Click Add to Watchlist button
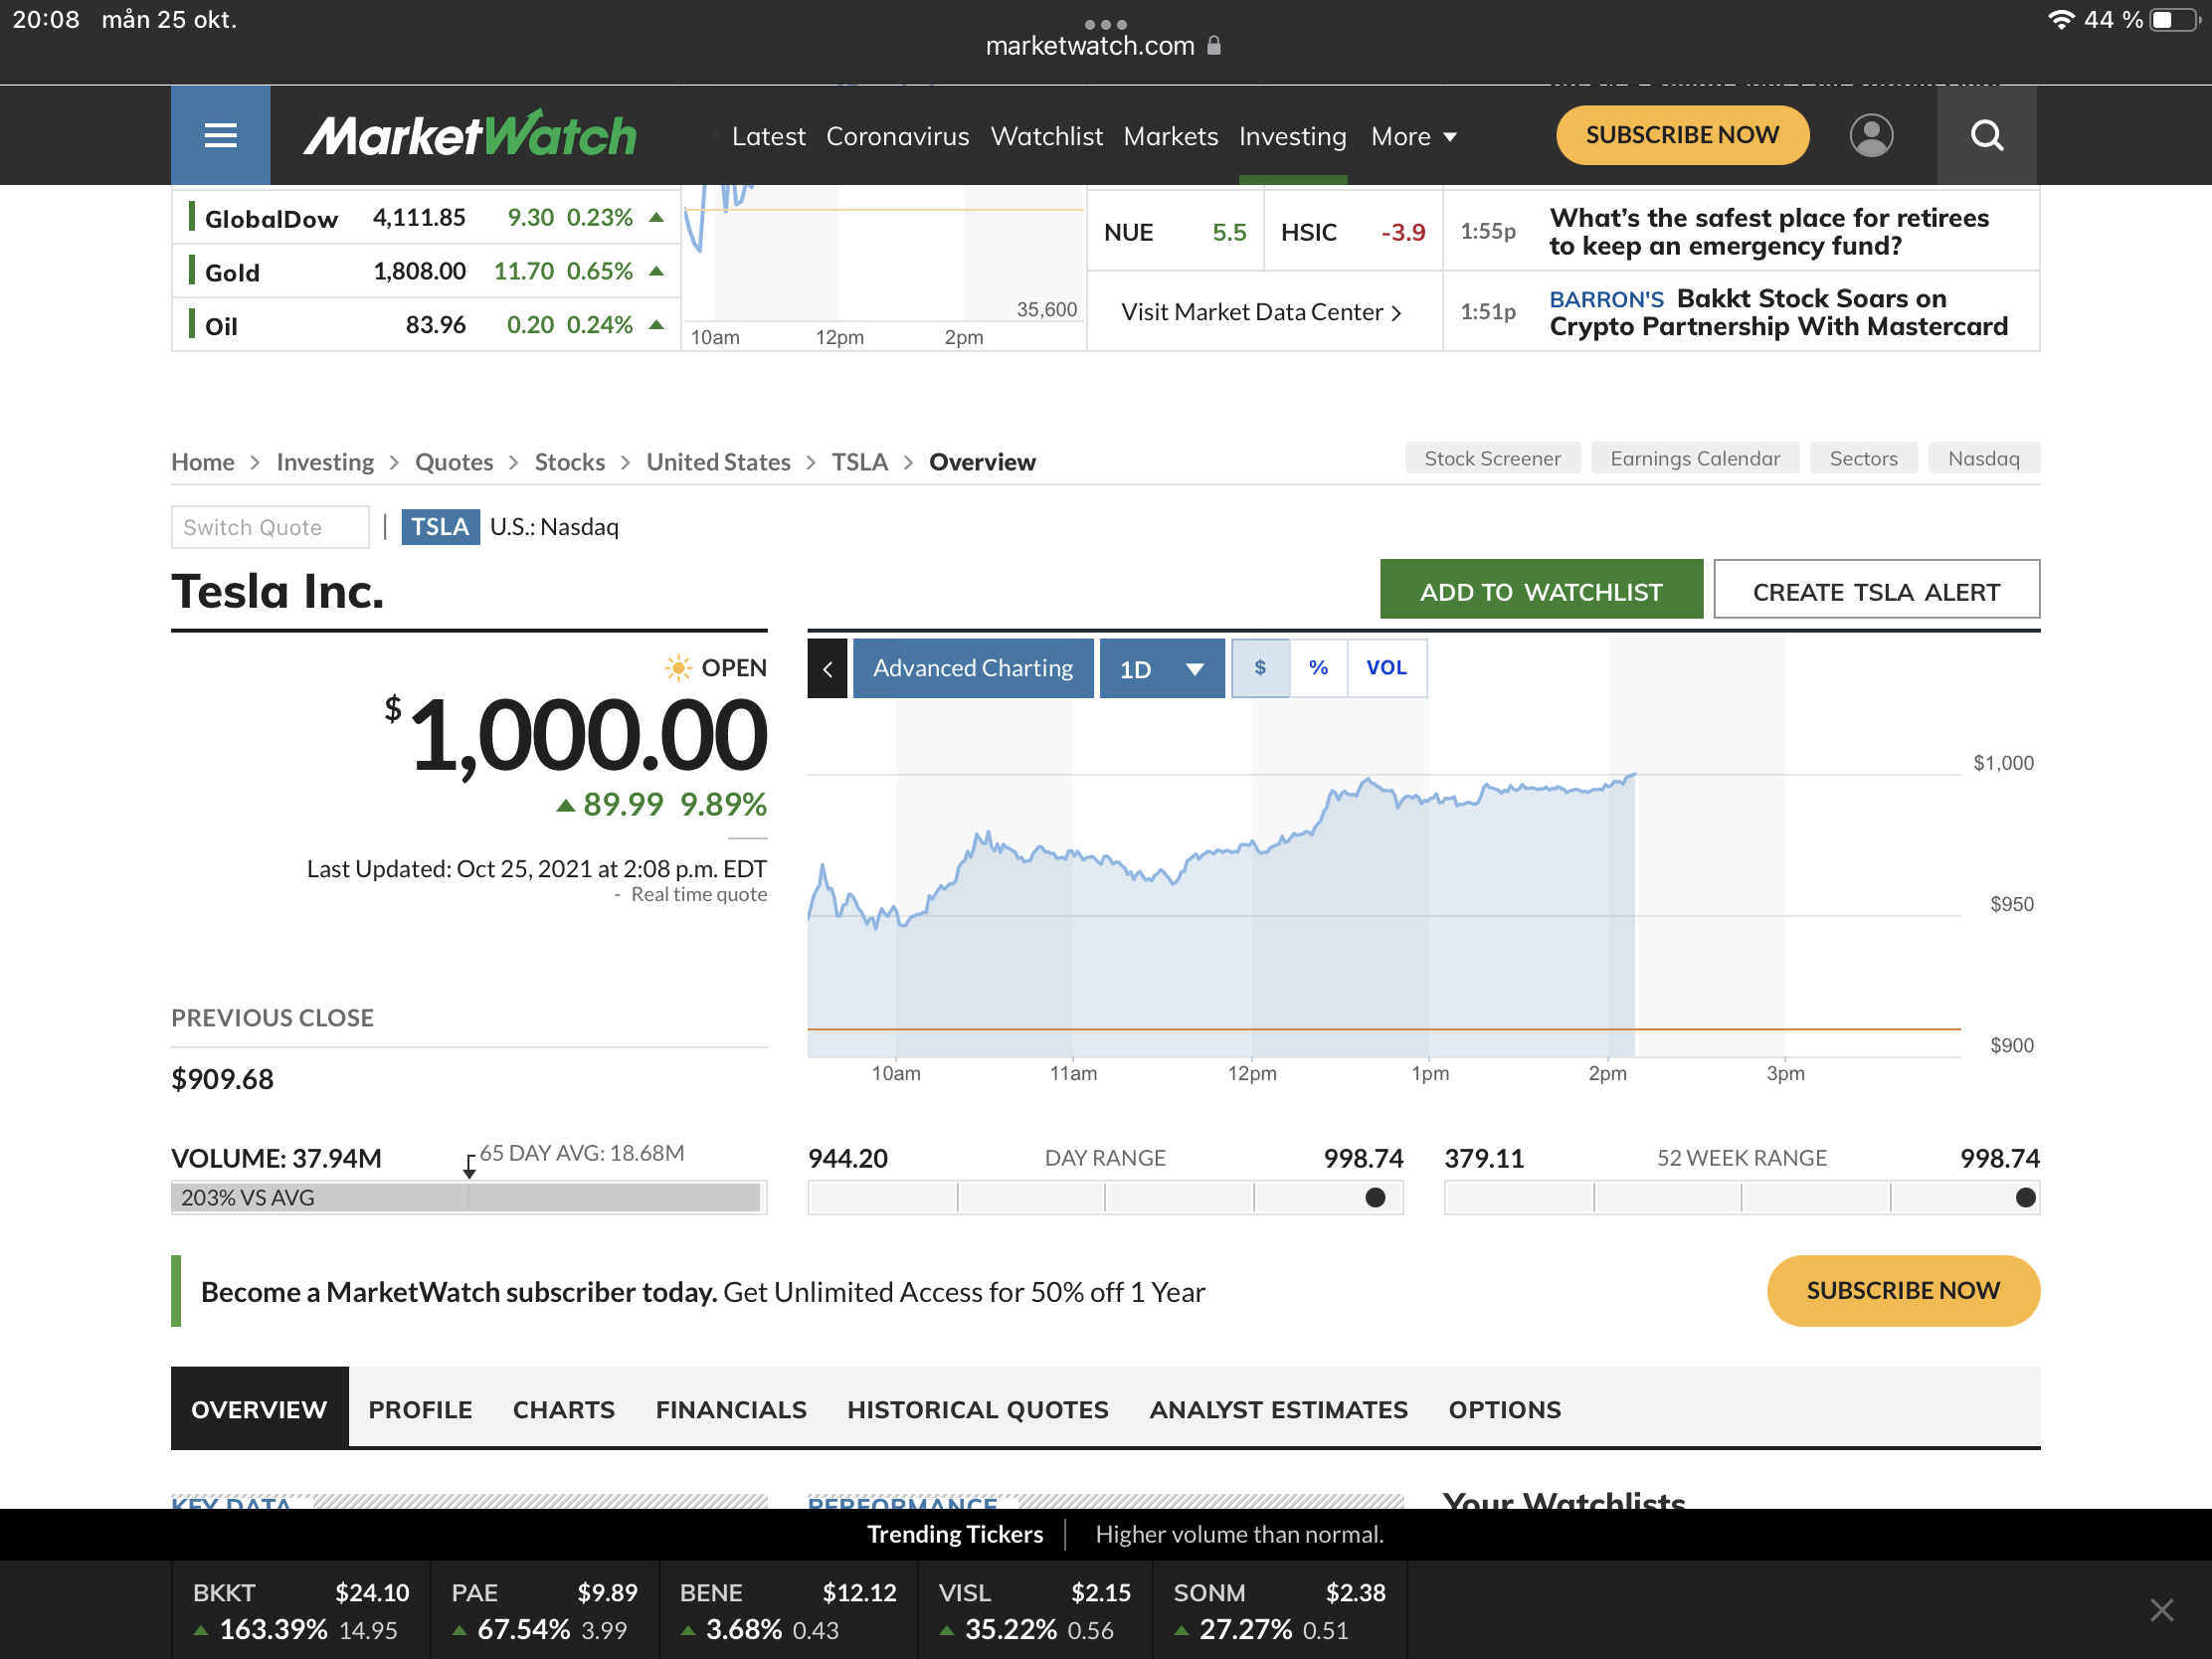Image resolution: width=2212 pixels, height=1659 pixels. pyautogui.click(x=1541, y=590)
